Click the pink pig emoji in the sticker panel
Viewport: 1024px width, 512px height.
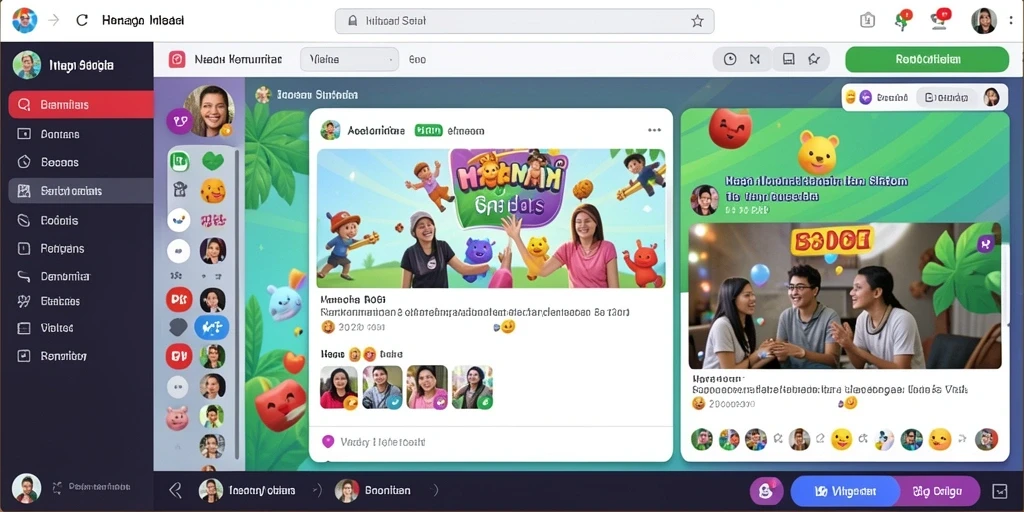pyautogui.click(x=177, y=418)
